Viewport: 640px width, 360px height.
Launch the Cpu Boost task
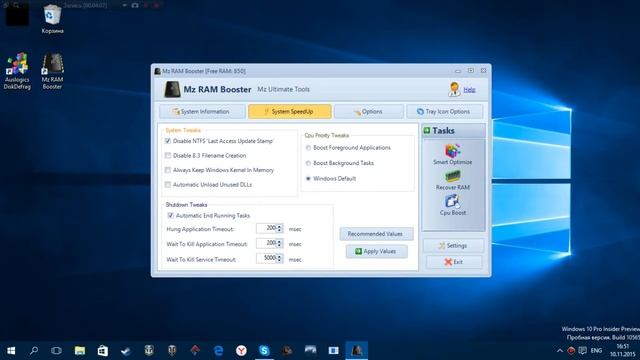[x=452, y=205]
